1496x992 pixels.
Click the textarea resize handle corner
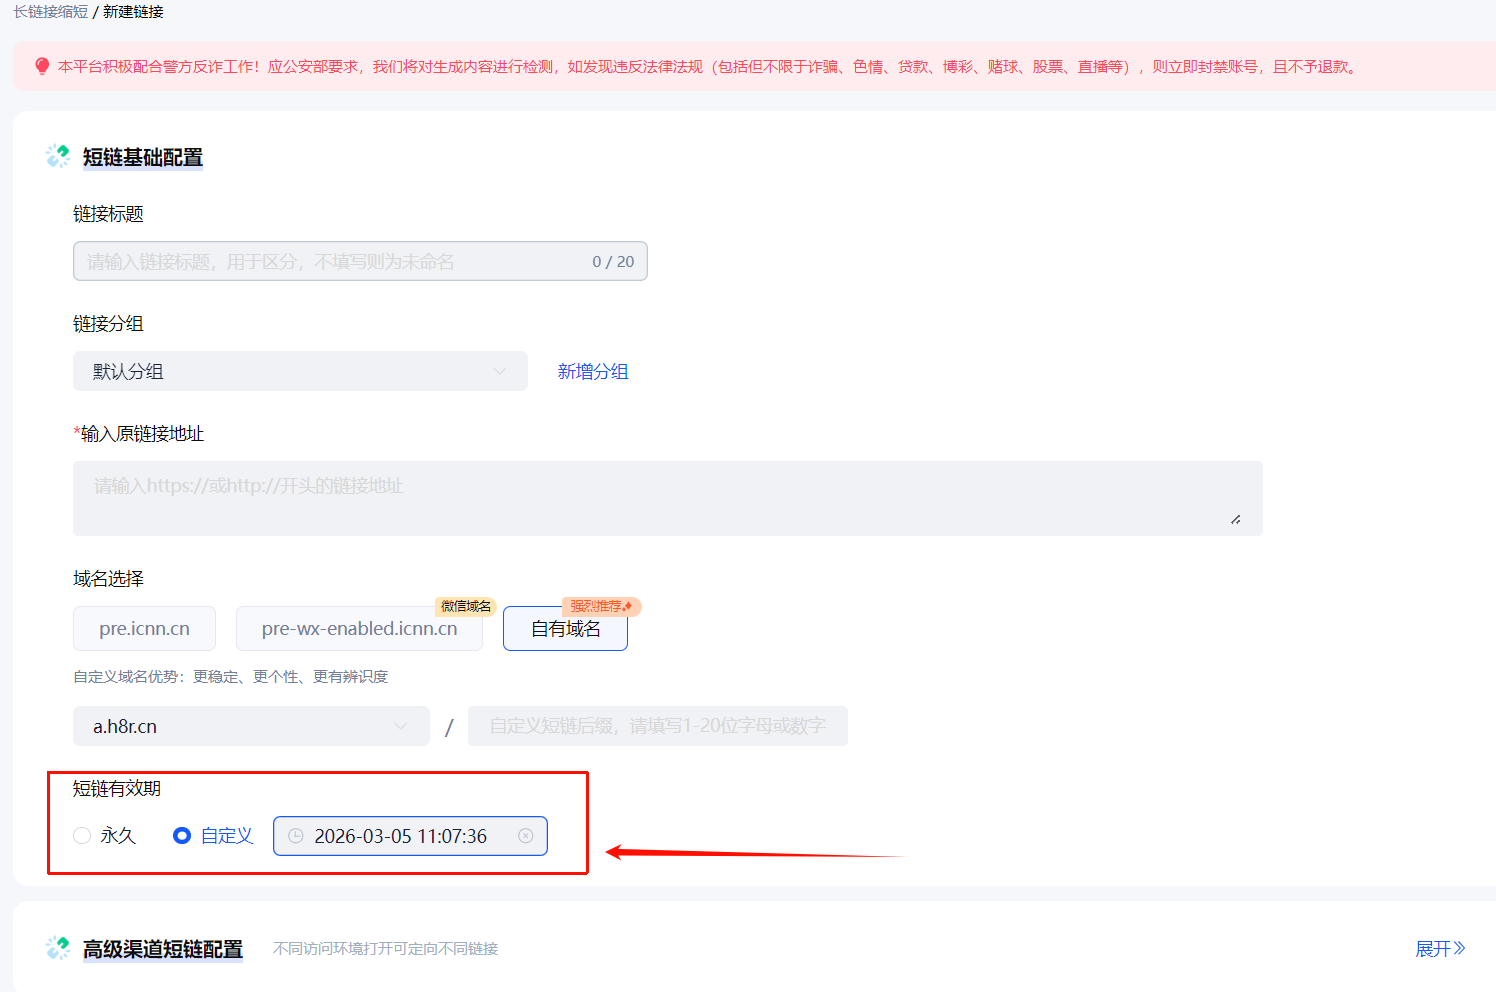click(1236, 519)
